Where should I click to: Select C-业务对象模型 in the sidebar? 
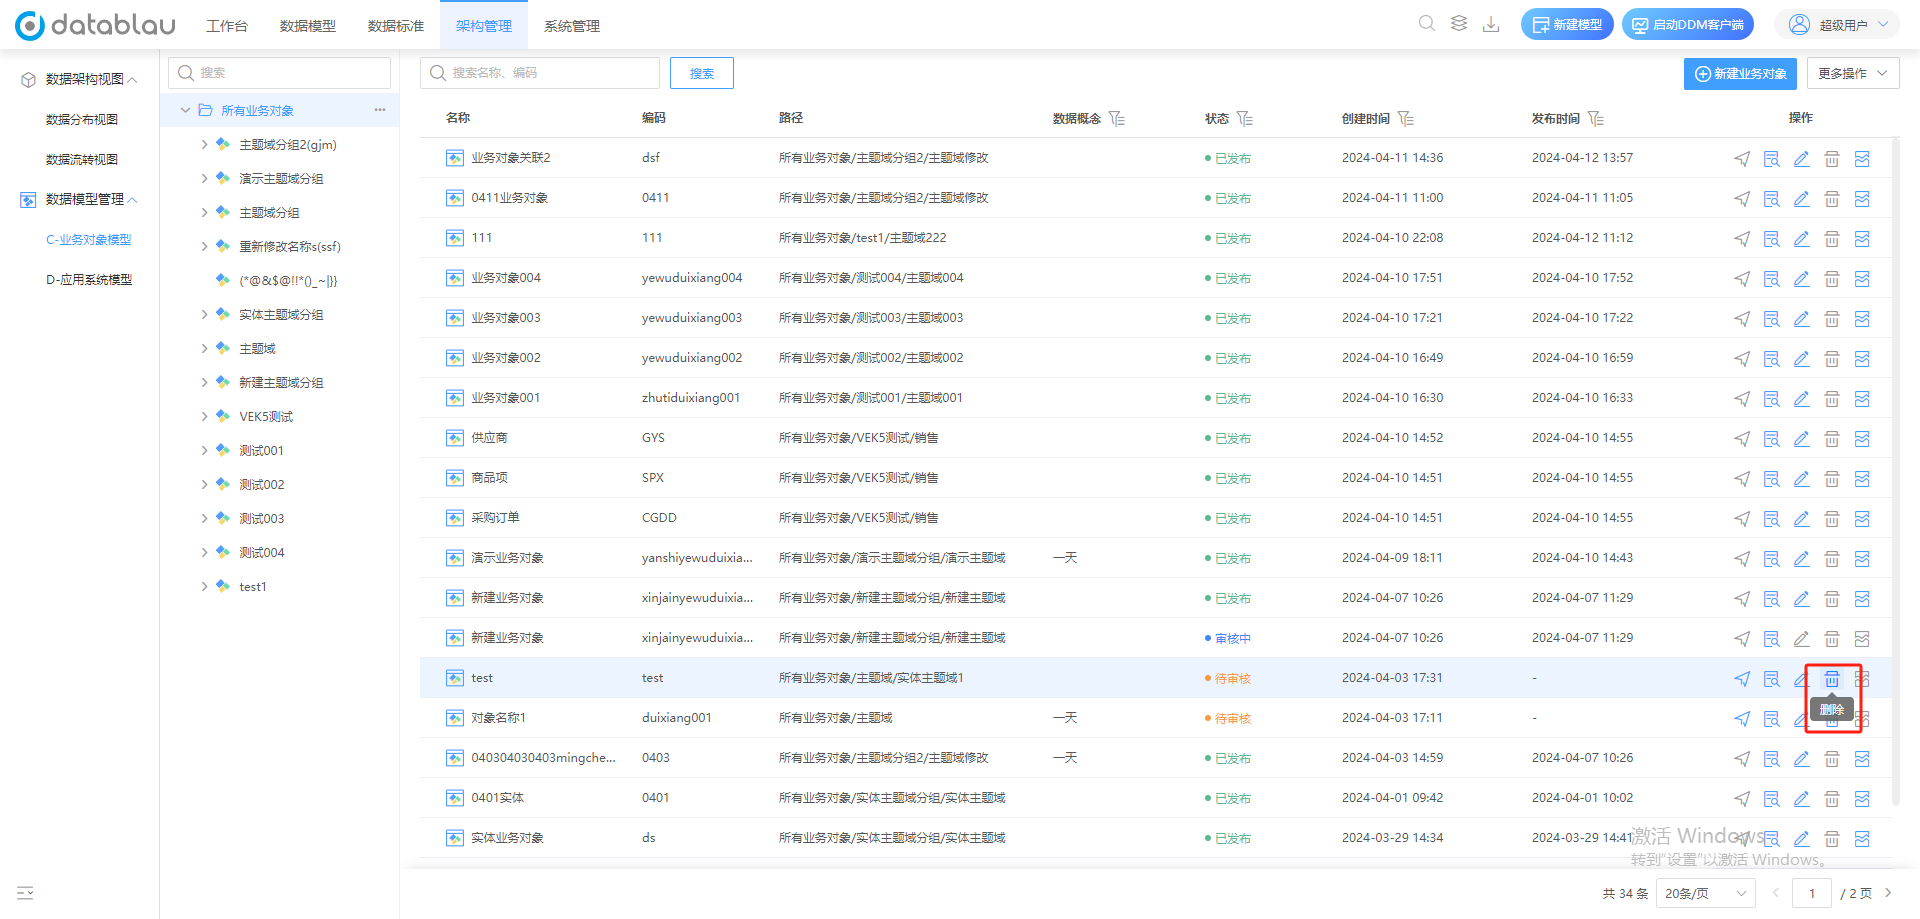click(89, 240)
